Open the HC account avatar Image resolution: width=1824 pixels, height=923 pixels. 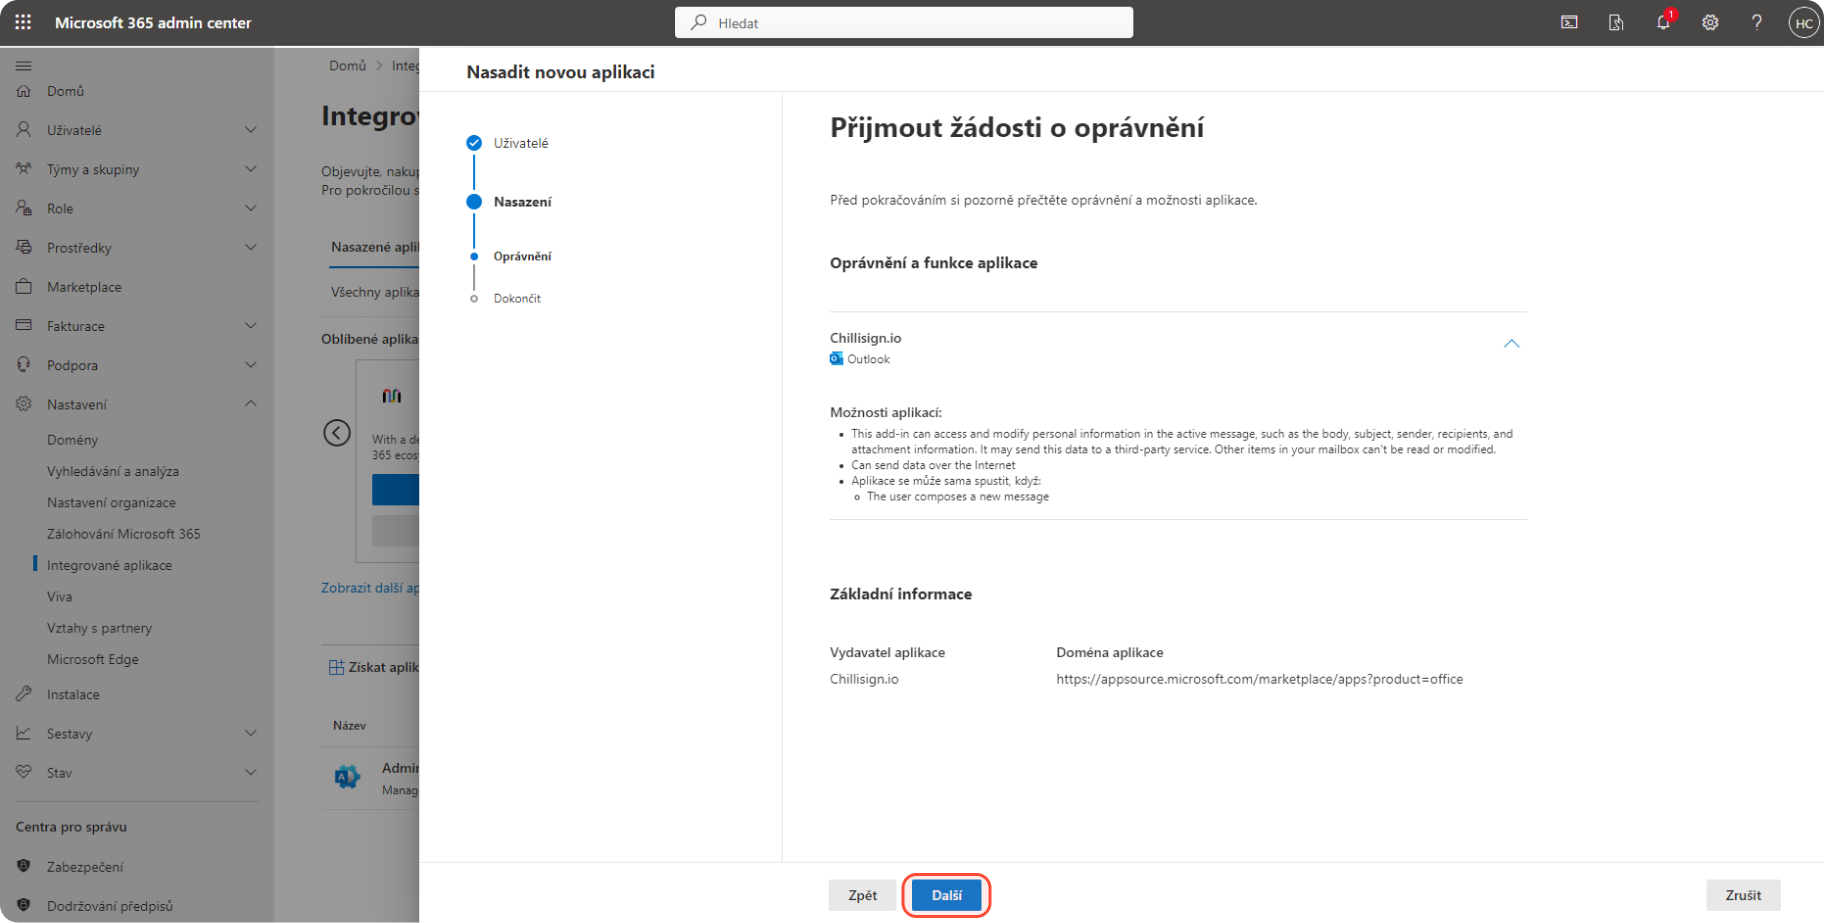pos(1803,23)
